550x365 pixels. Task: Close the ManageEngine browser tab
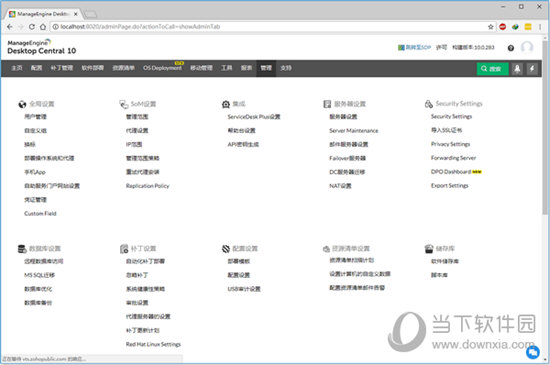(x=75, y=14)
